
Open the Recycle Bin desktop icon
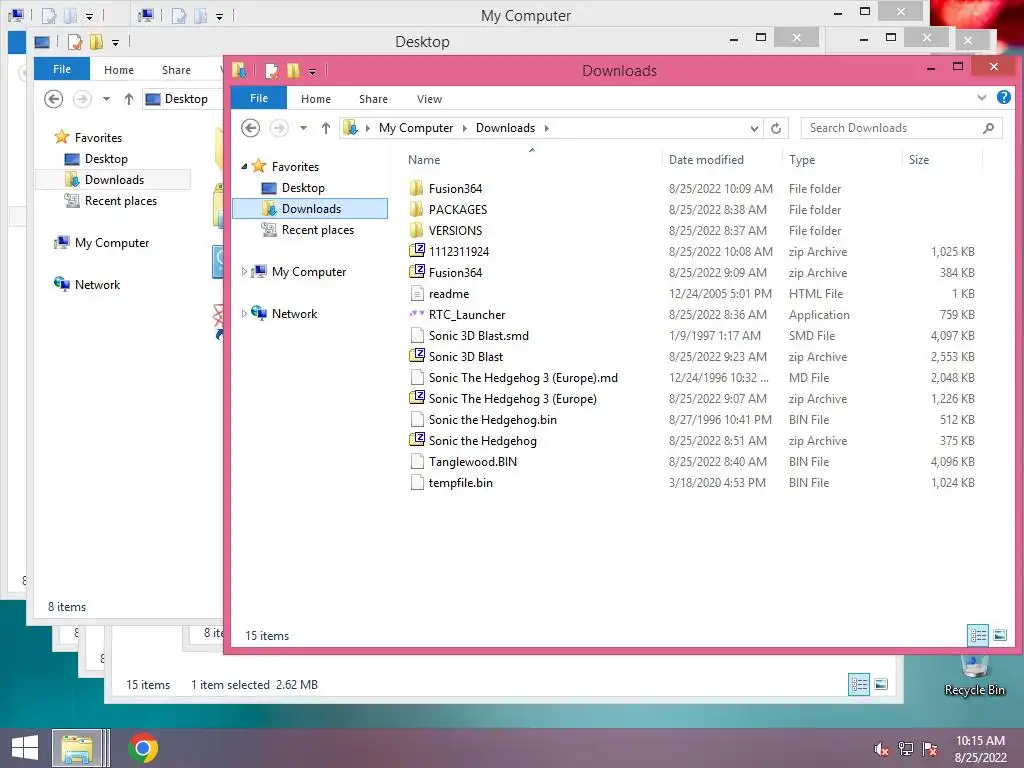pyautogui.click(x=974, y=677)
